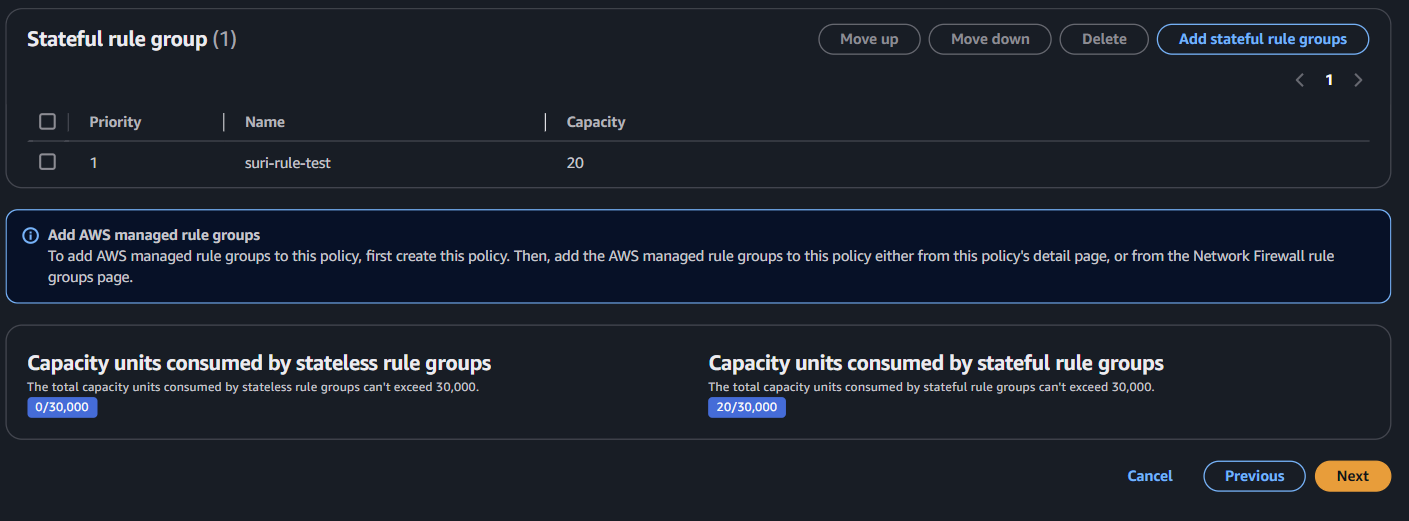Select pagination page number 1
Image resolution: width=1409 pixels, height=521 pixels.
1329,80
